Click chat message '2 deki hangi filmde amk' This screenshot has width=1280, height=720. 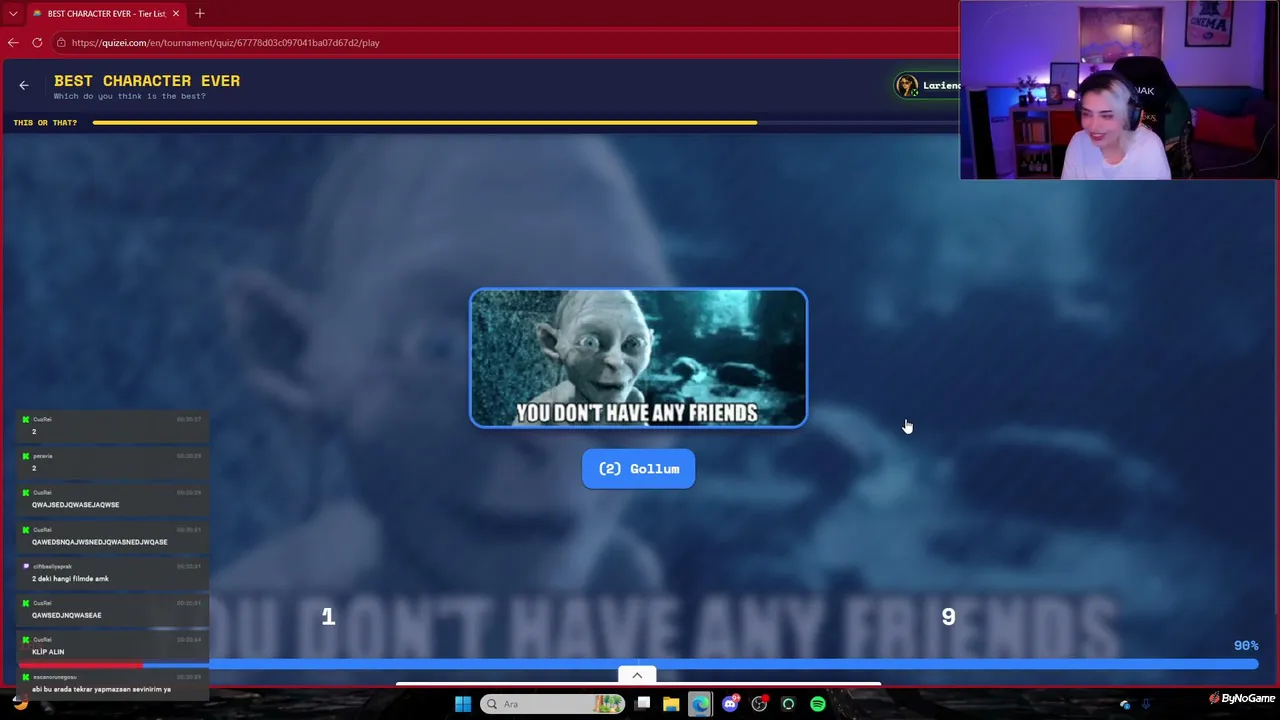coord(70,579)
